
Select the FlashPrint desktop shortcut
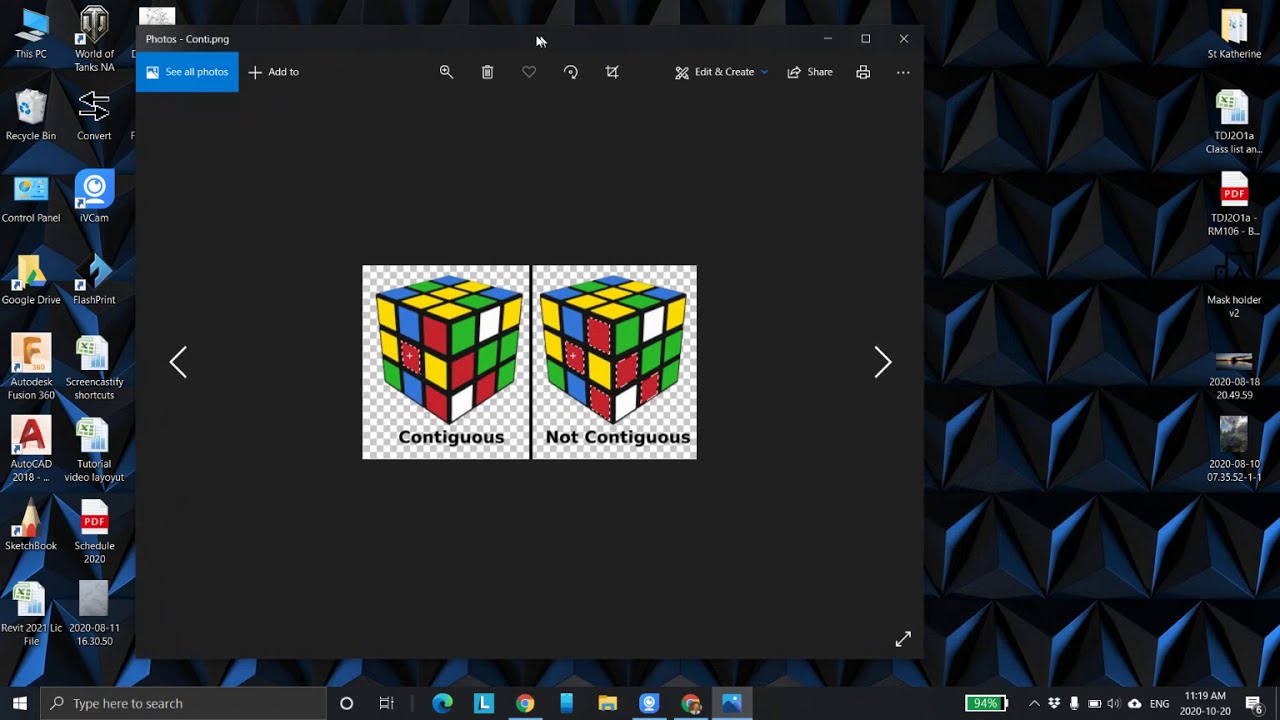pos(94,280)
